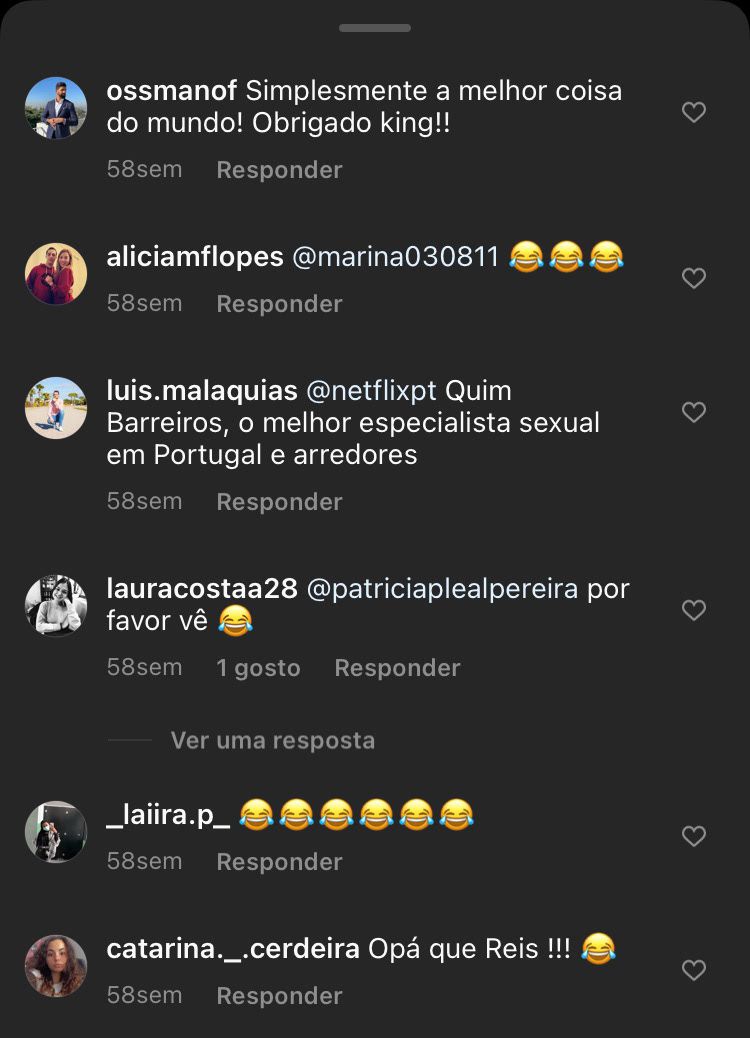Heart the lauracostaa28 comment
Image resolution: width=750 pixels, height=1038 pixels.
(694, 610)
